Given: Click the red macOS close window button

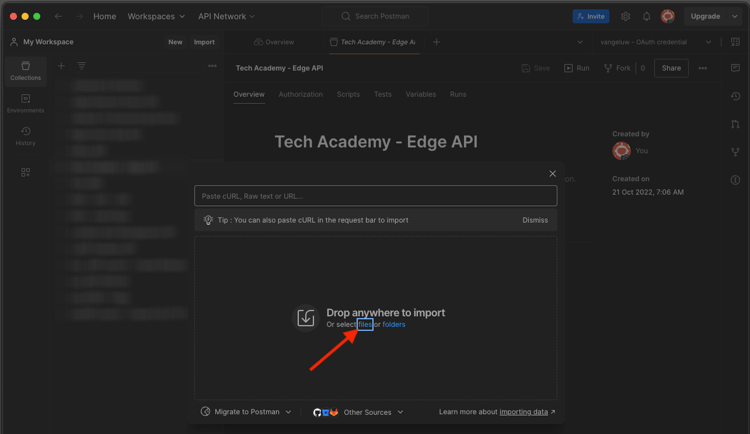Looking at the screenshot, I should [13, 16].
